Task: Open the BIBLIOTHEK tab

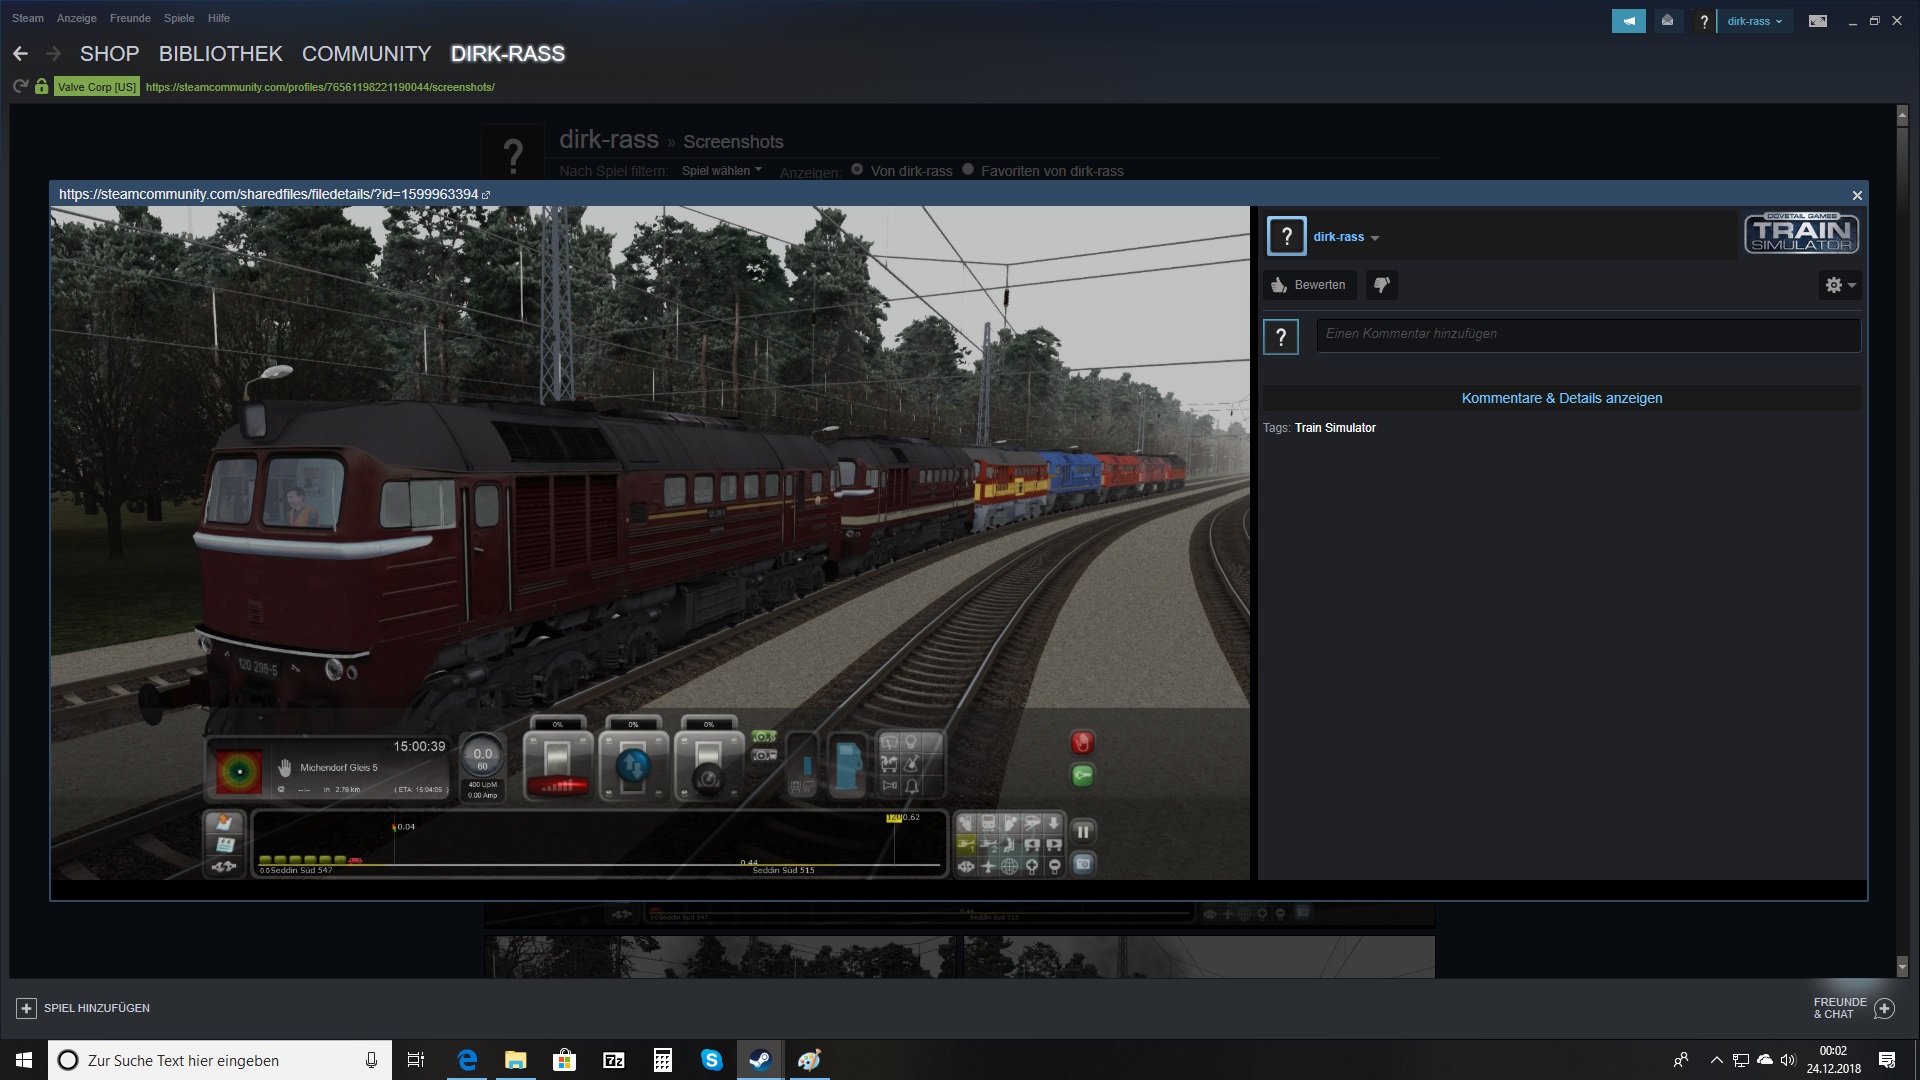Action: pos(220,54)
